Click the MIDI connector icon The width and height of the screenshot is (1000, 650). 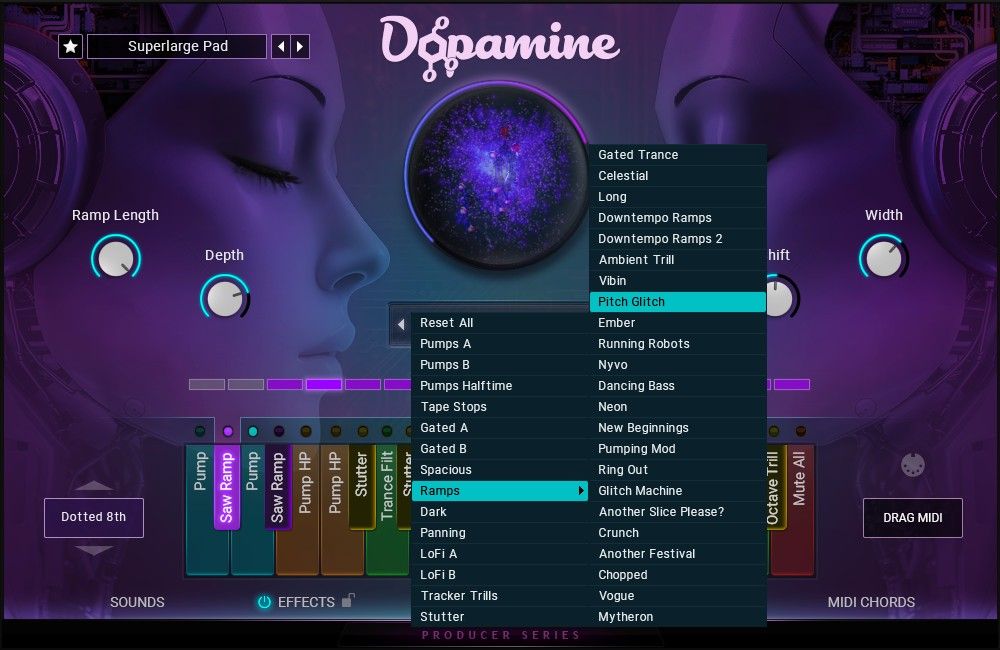[x=912, y=465]
